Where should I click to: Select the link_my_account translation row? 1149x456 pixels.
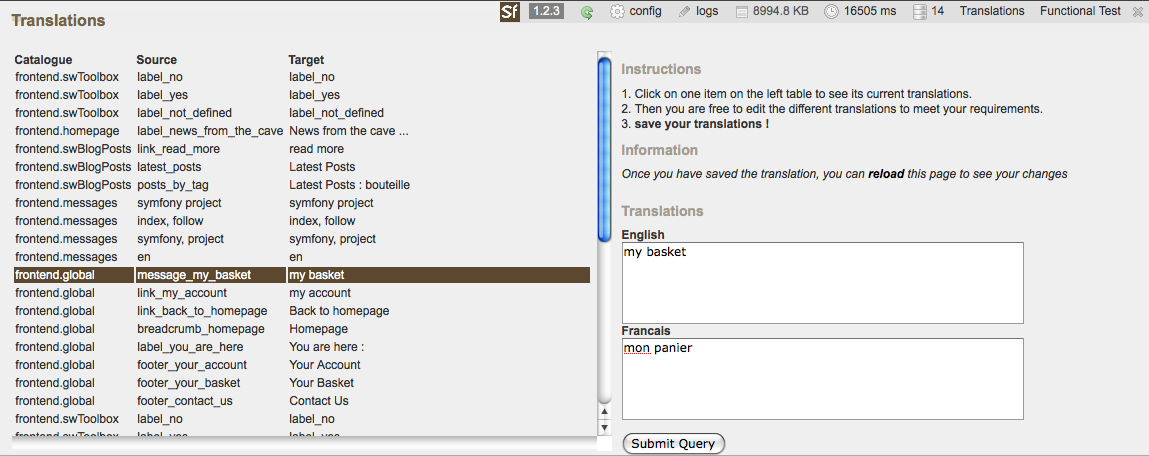click(x=182, y=293)
